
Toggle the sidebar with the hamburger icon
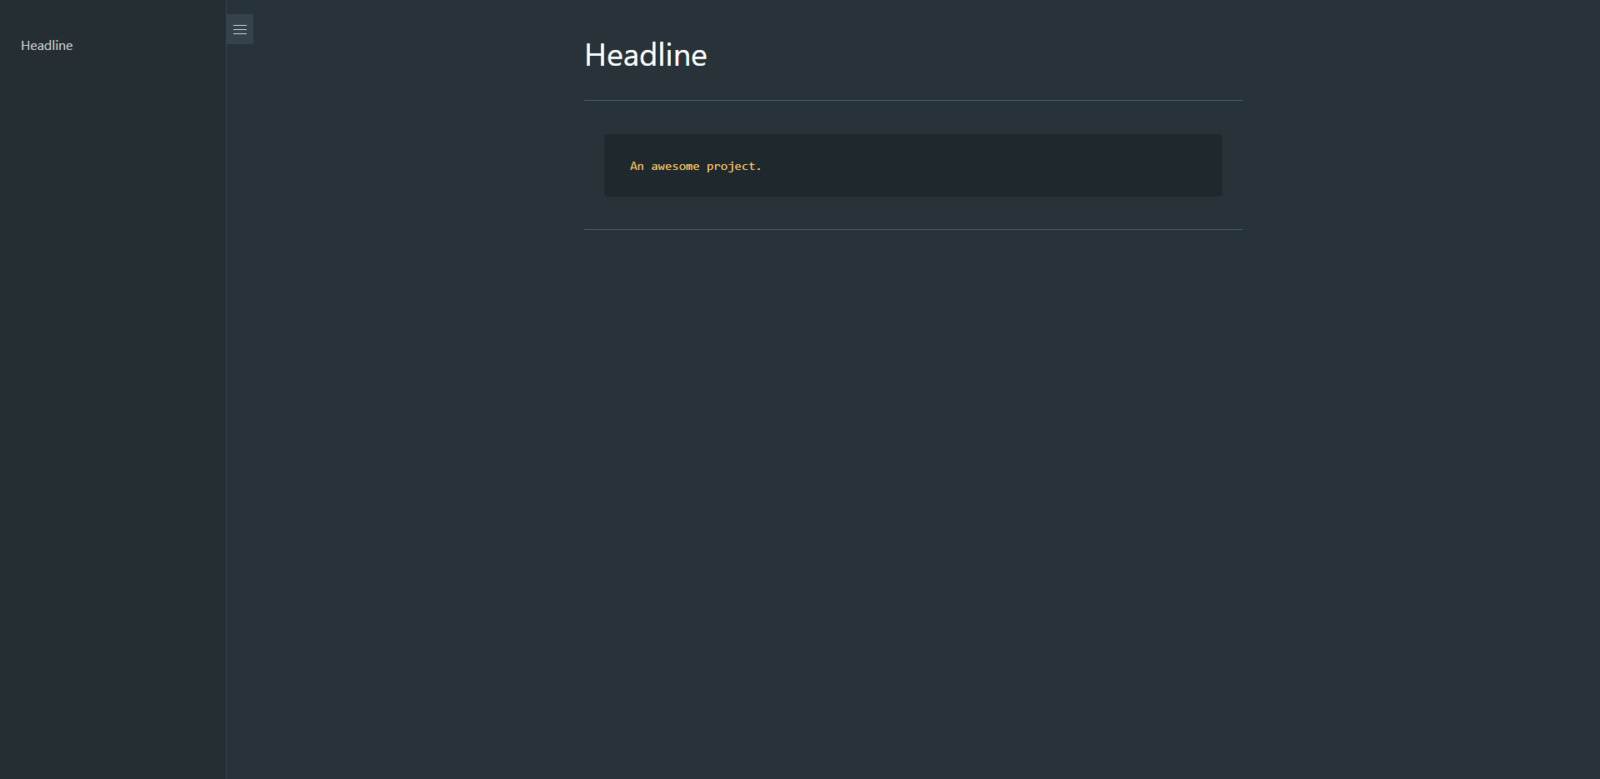(240, 29)
